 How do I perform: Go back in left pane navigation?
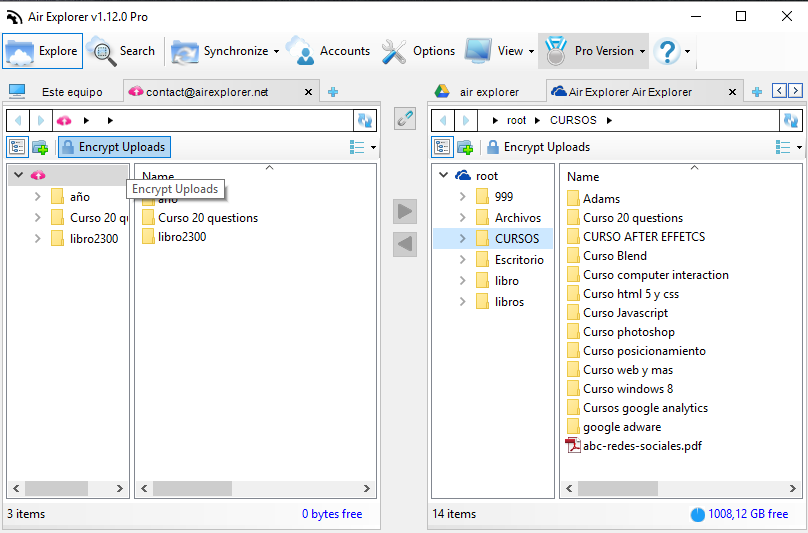click(x=19, y=121)
